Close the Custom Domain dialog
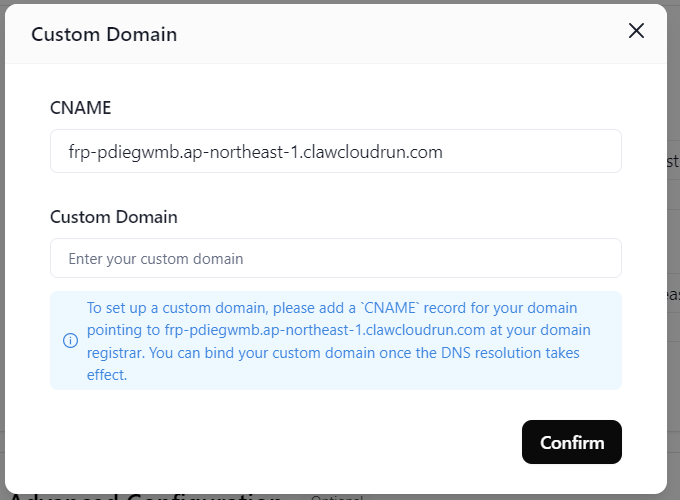This screenshot has width=680, height=500. (x=636, y=31)
